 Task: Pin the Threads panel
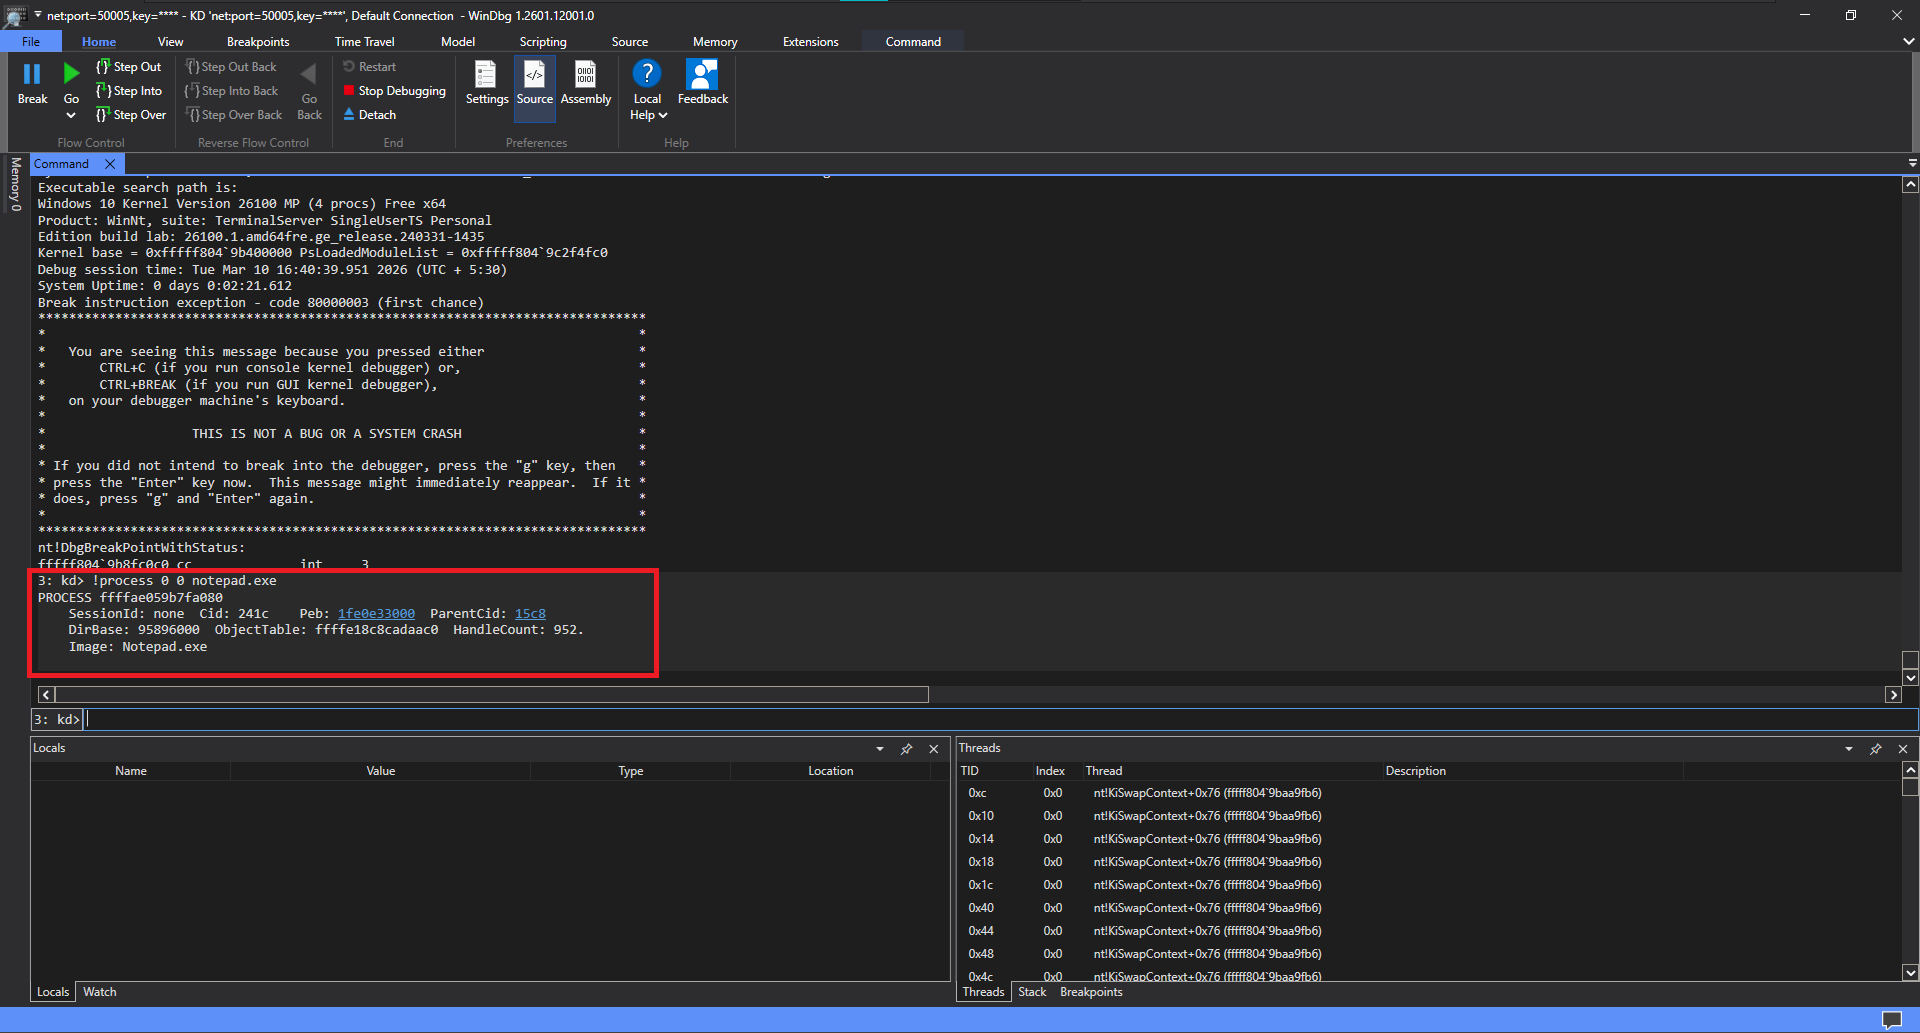[1876, 748]
